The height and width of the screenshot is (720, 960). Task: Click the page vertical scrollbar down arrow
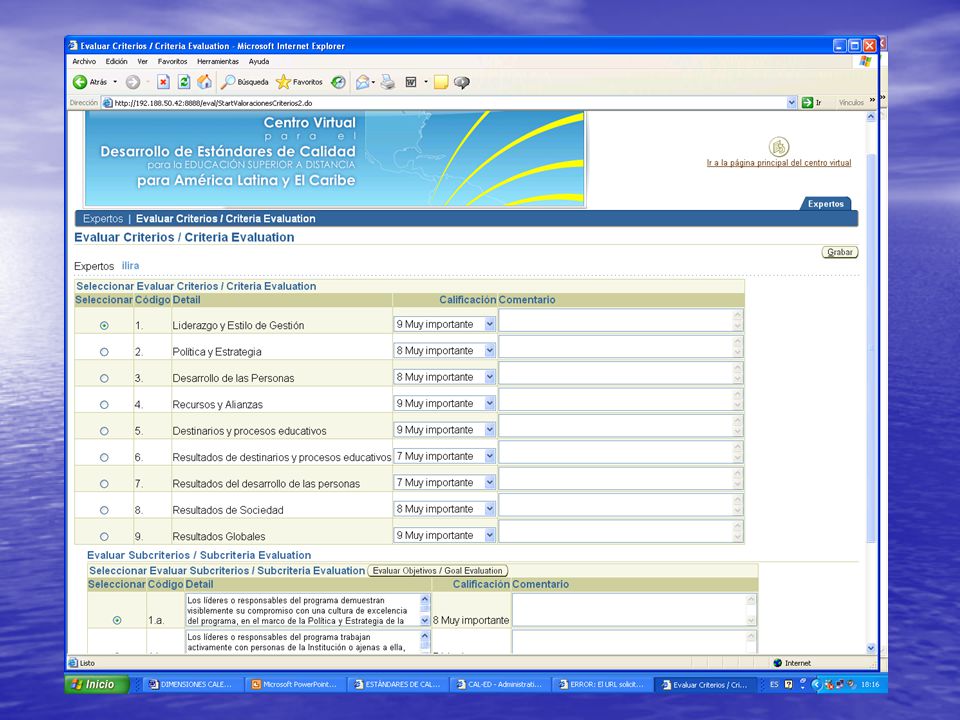coord(871,648)
